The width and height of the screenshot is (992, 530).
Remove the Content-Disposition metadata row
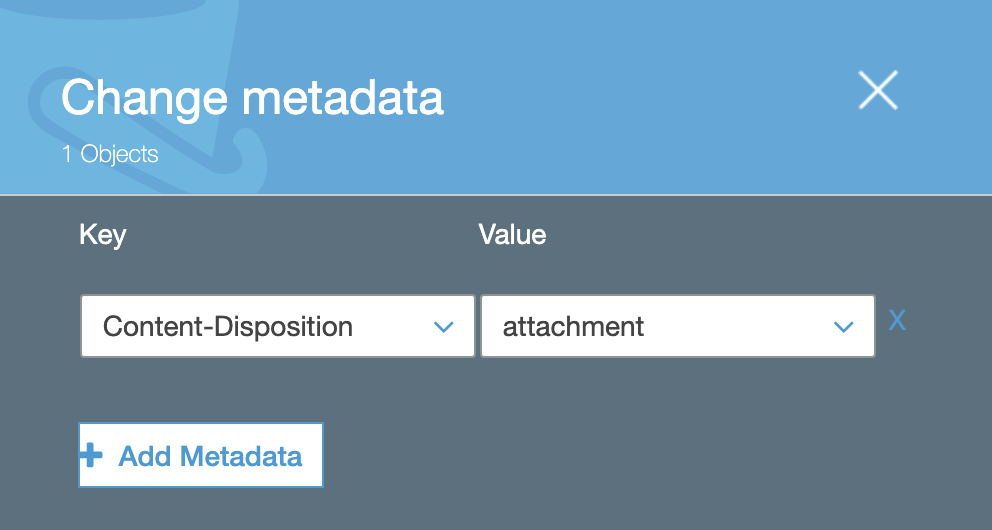pos(897,321)
